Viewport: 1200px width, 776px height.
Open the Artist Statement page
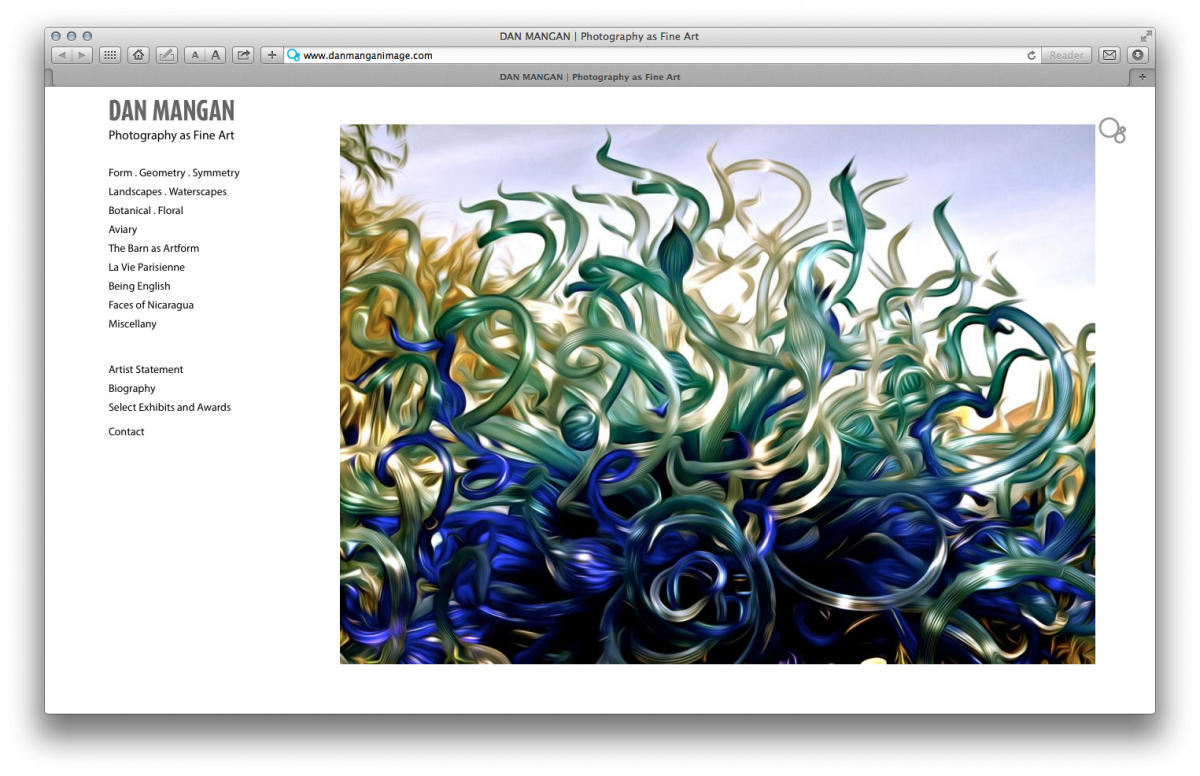coord(145,369)
